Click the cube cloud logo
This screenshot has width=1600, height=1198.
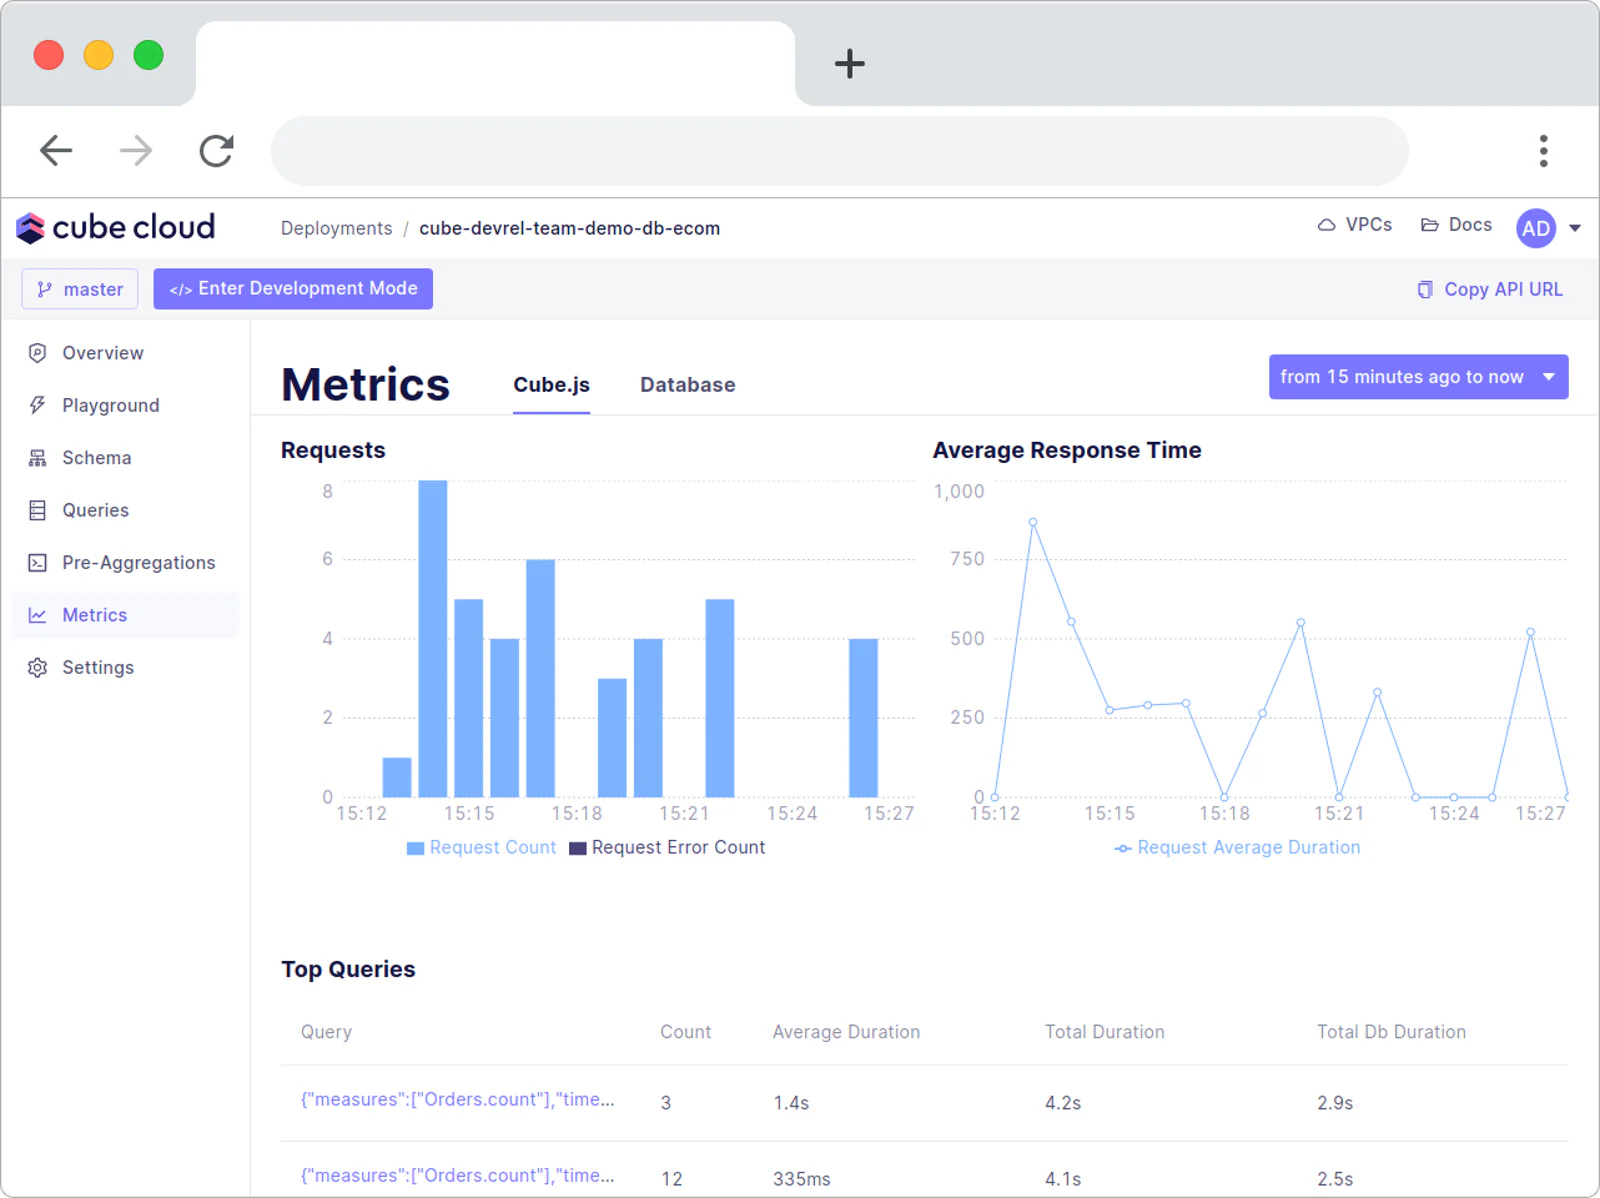point(116,228)
